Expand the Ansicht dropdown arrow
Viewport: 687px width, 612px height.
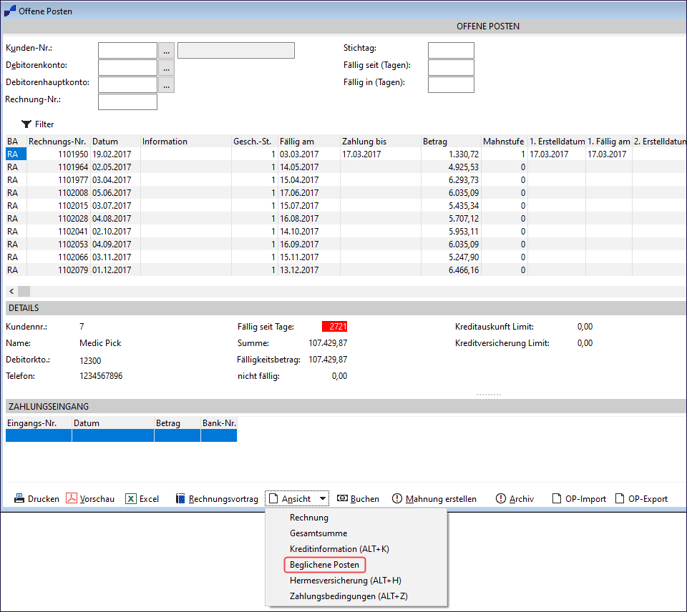tap(322, 499)
